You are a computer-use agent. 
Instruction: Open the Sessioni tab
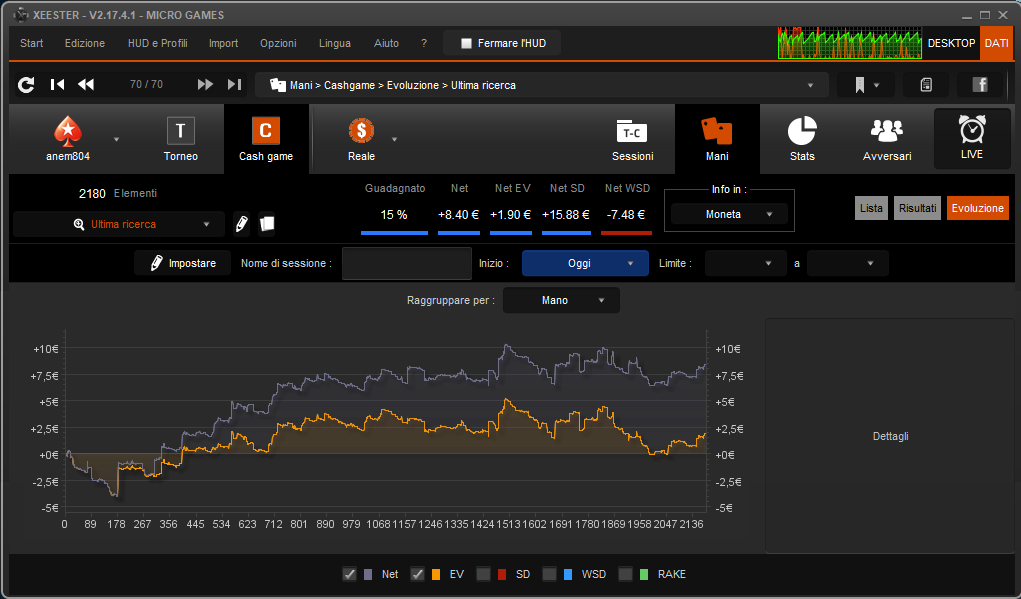pyautogui.click(x=632, y=139)
